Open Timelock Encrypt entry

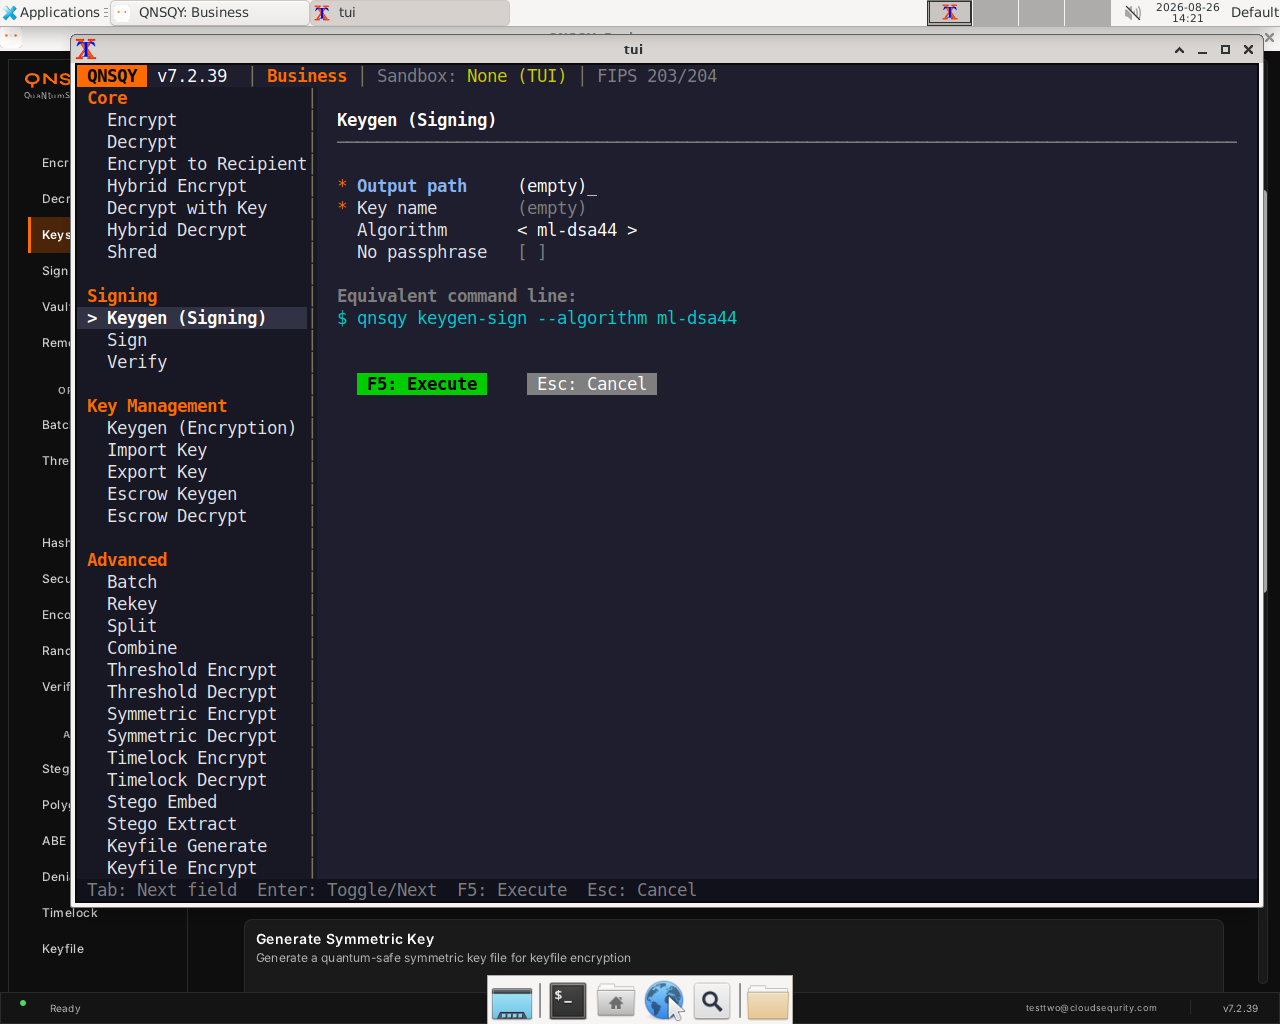(187, 758)
